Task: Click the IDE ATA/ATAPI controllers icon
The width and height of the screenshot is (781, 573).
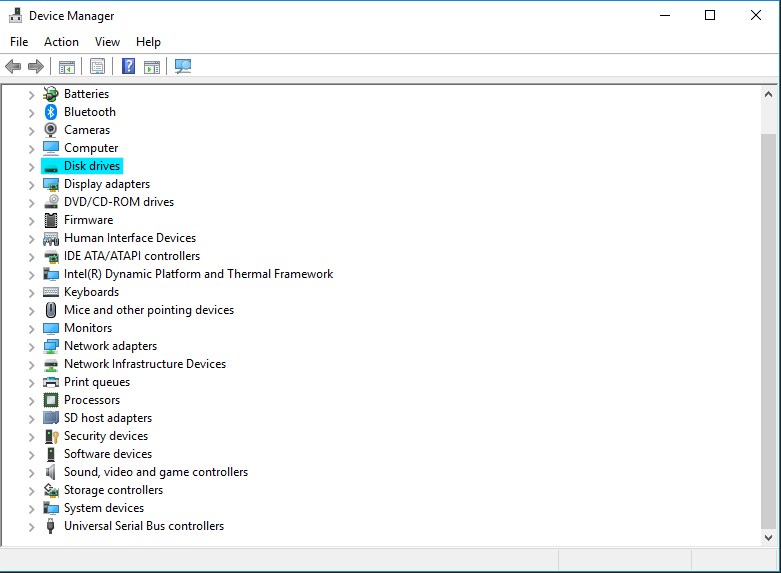Action: 51,257
